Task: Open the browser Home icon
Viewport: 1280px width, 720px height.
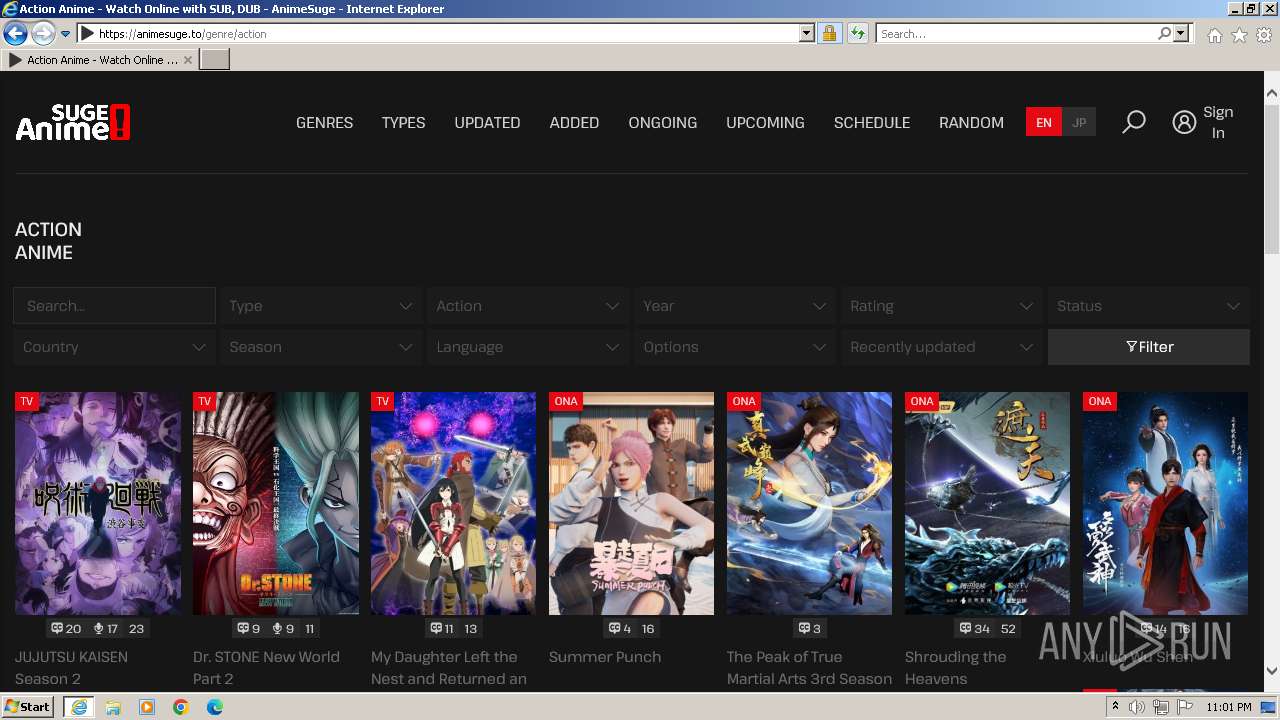Action: (x=1214, y=35)
